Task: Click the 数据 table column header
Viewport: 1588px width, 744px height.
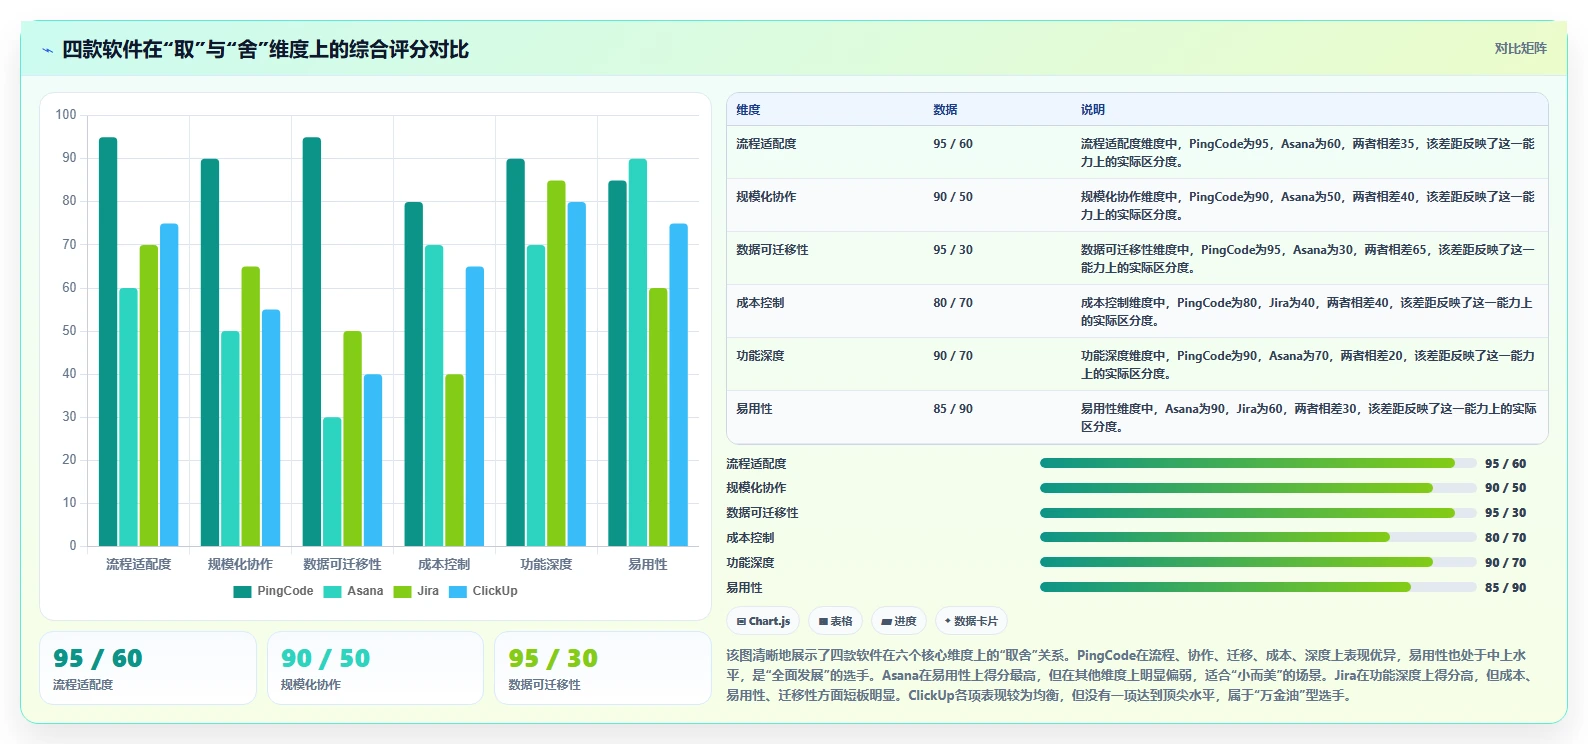Action: (x=945, y=110)
